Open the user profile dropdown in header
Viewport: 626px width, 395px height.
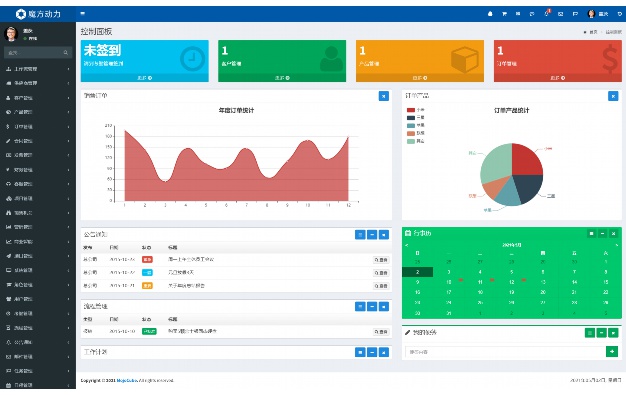598,14
